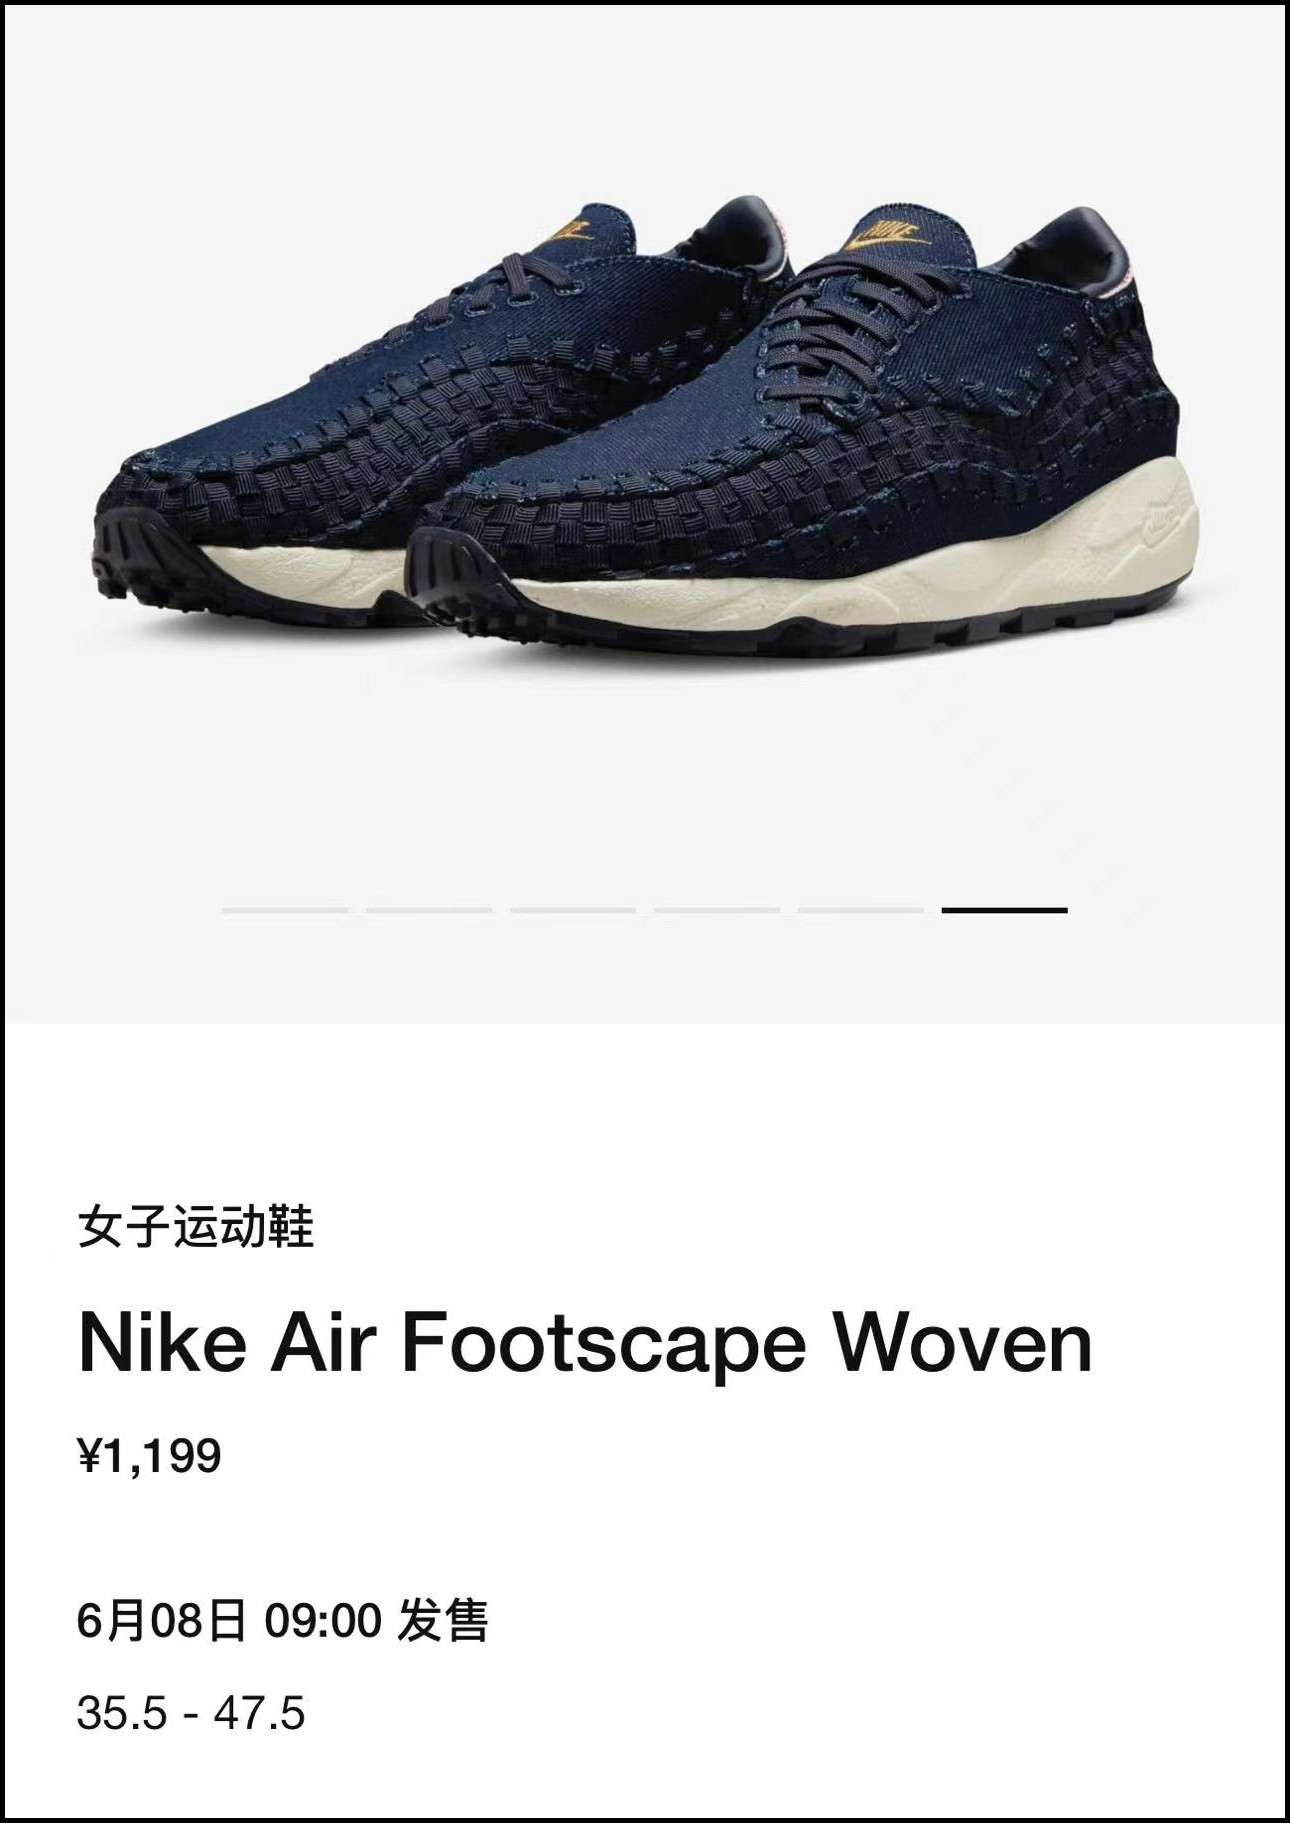The width and height of the screenshot is (1290, 1823).
Task: Click the toe of the rear left shoe
Action: 170,500
